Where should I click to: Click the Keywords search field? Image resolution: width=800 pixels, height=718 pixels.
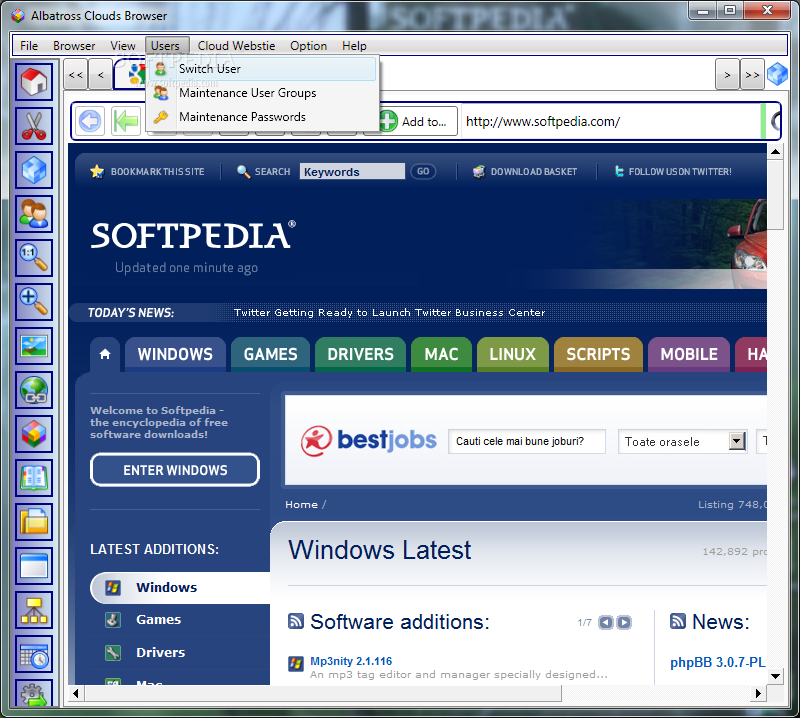pyautogui.click(x=352, y=171)
